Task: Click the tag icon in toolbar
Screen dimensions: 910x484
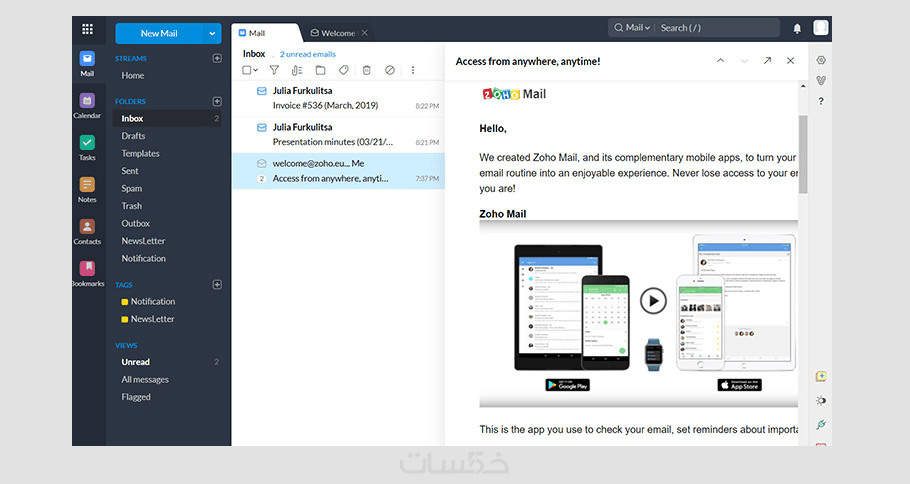Action: point(344,70)
